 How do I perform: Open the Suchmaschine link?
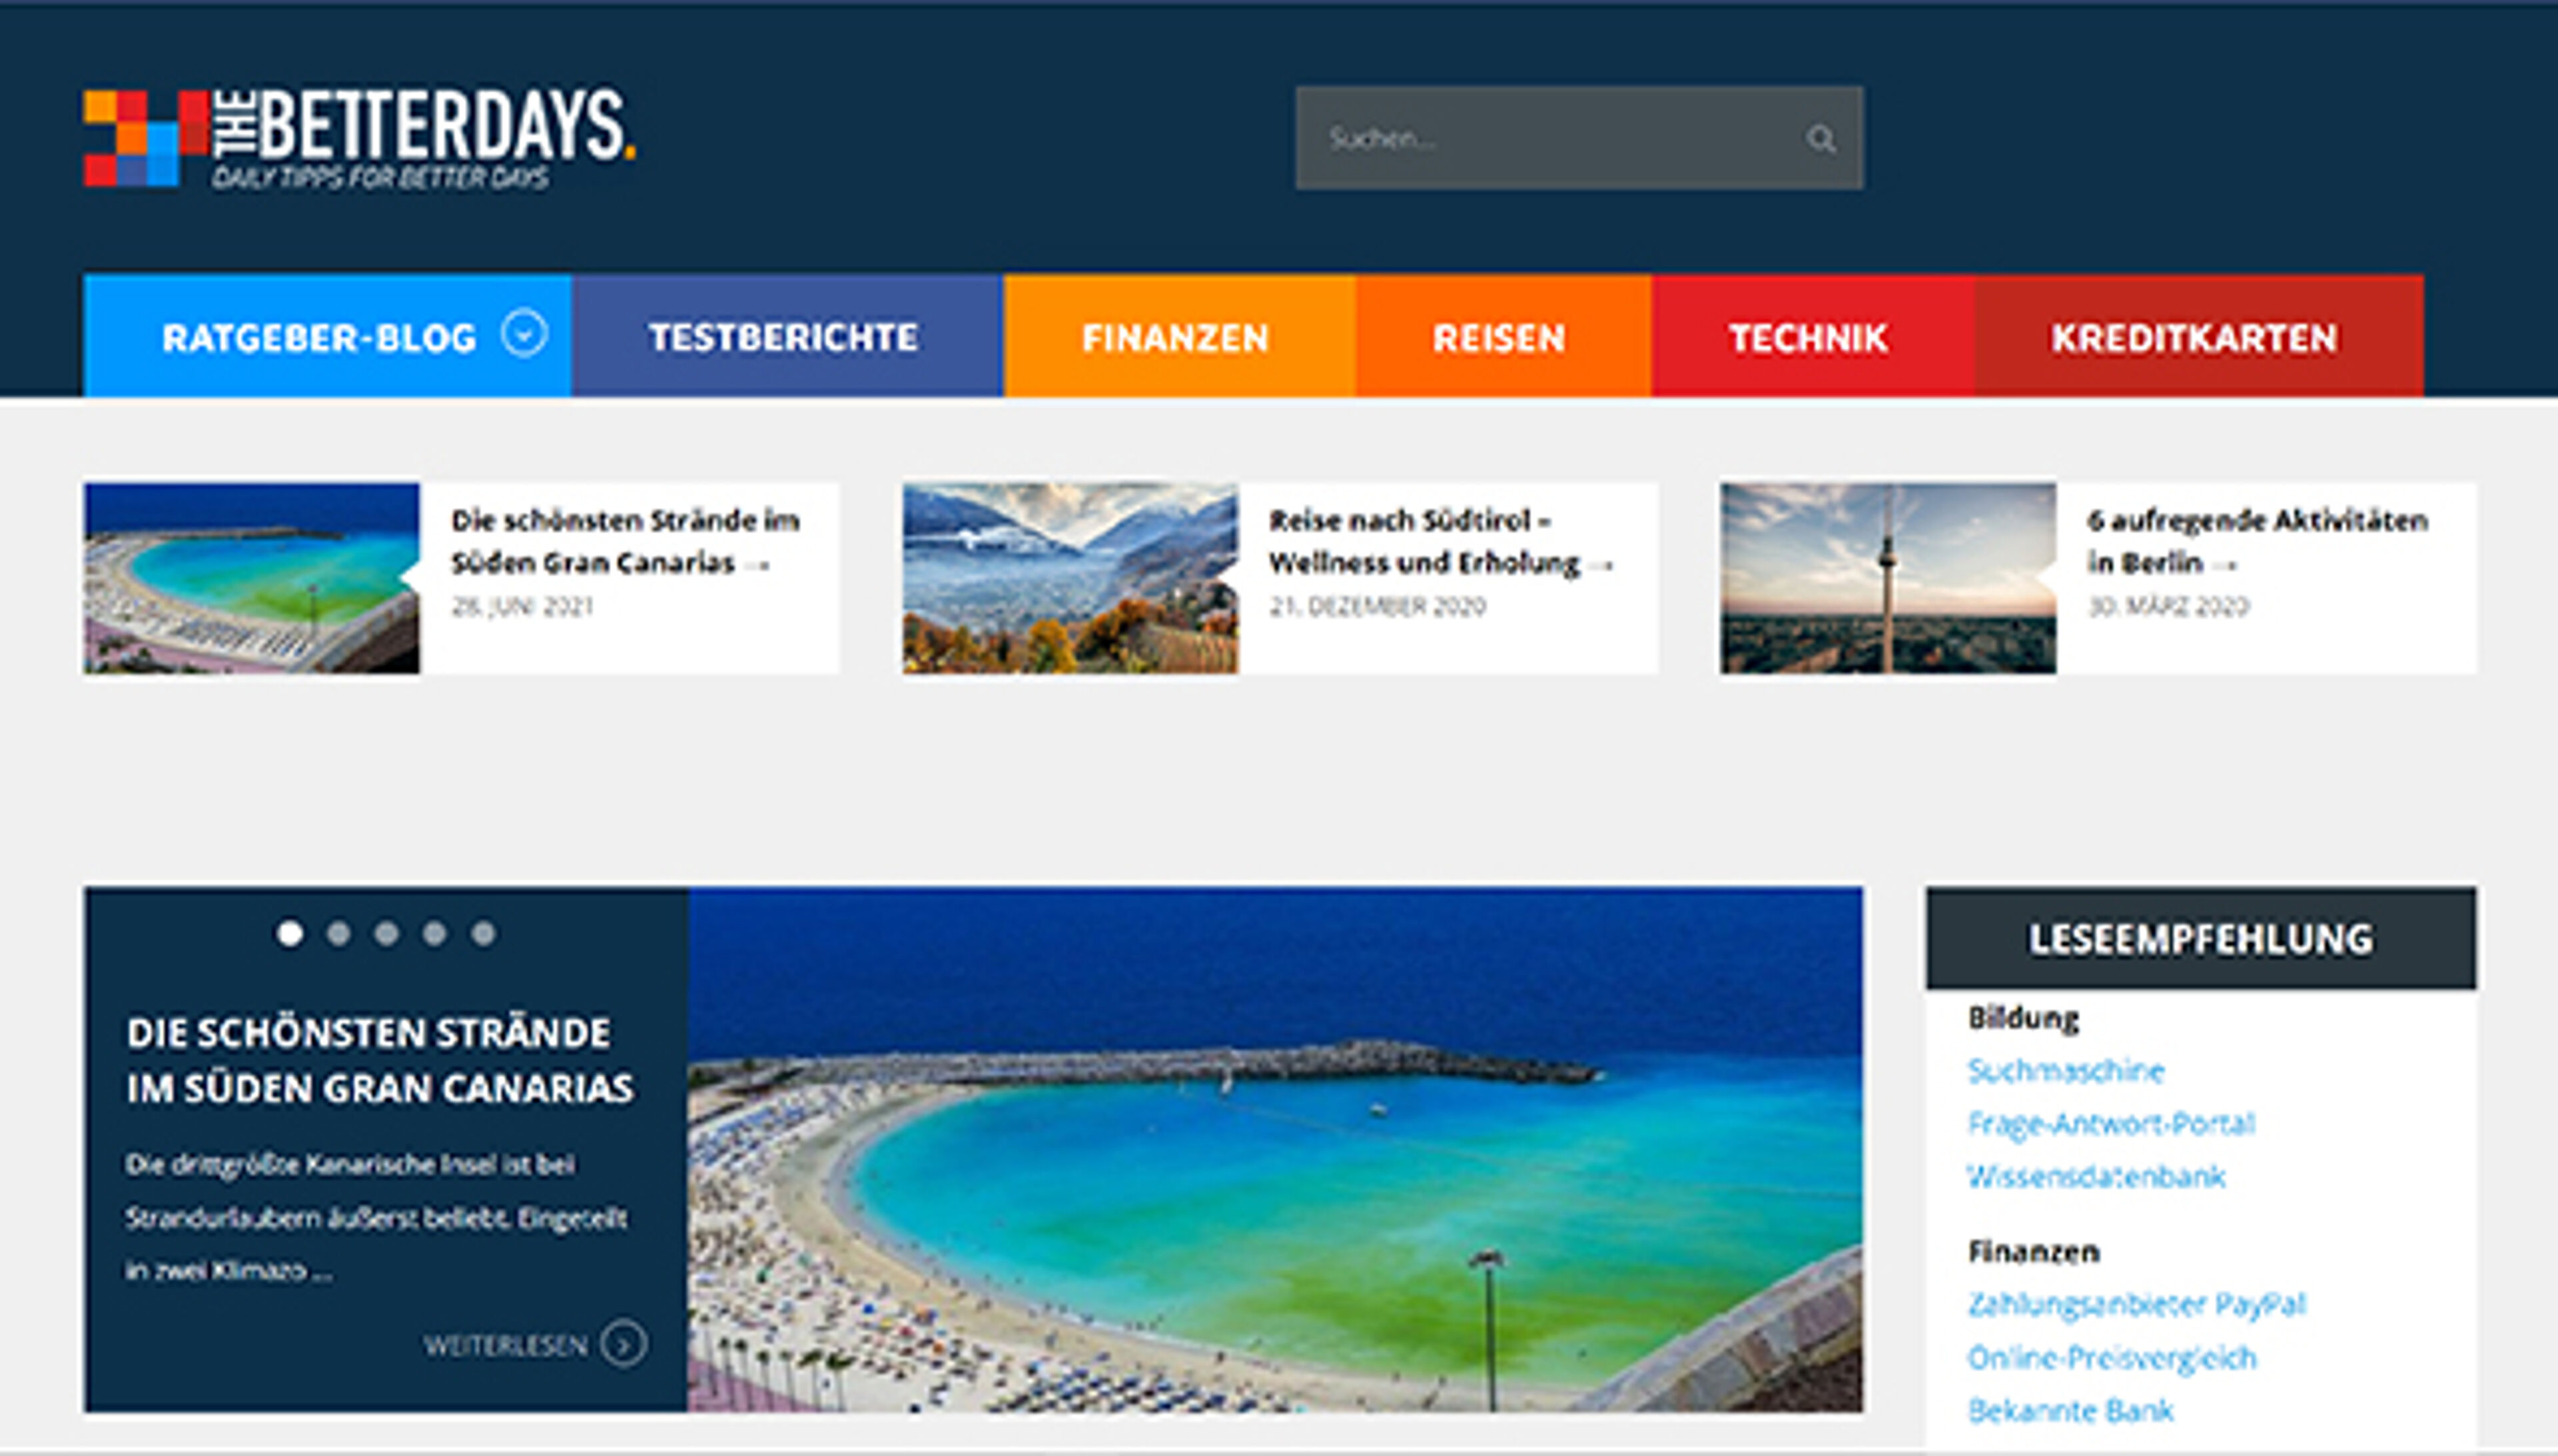click(2066, 1071)
